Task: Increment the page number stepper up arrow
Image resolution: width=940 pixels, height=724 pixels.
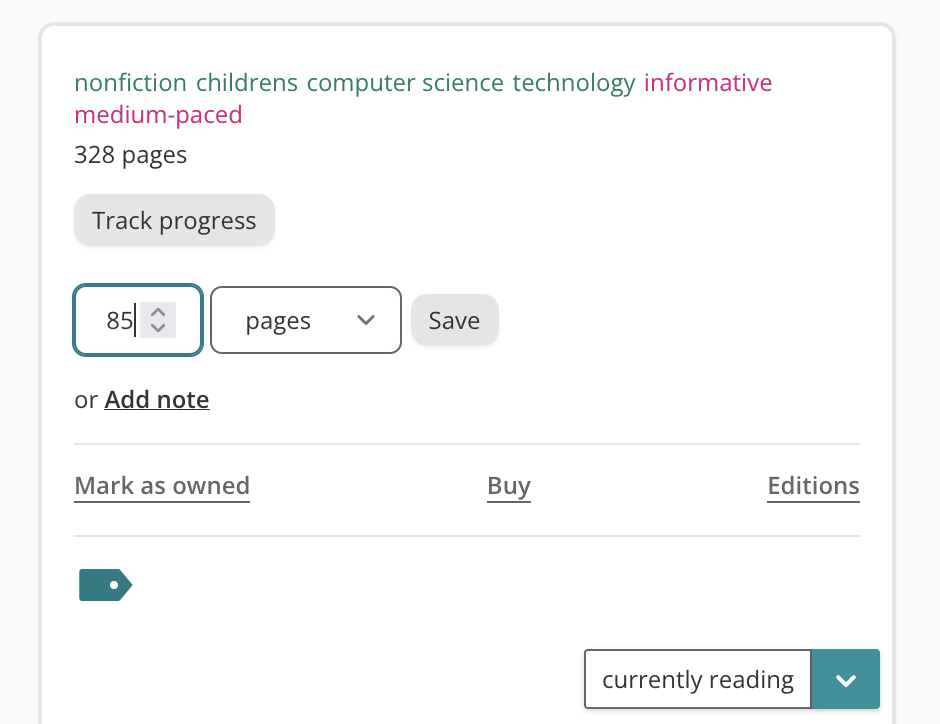Action: point(157,312)
